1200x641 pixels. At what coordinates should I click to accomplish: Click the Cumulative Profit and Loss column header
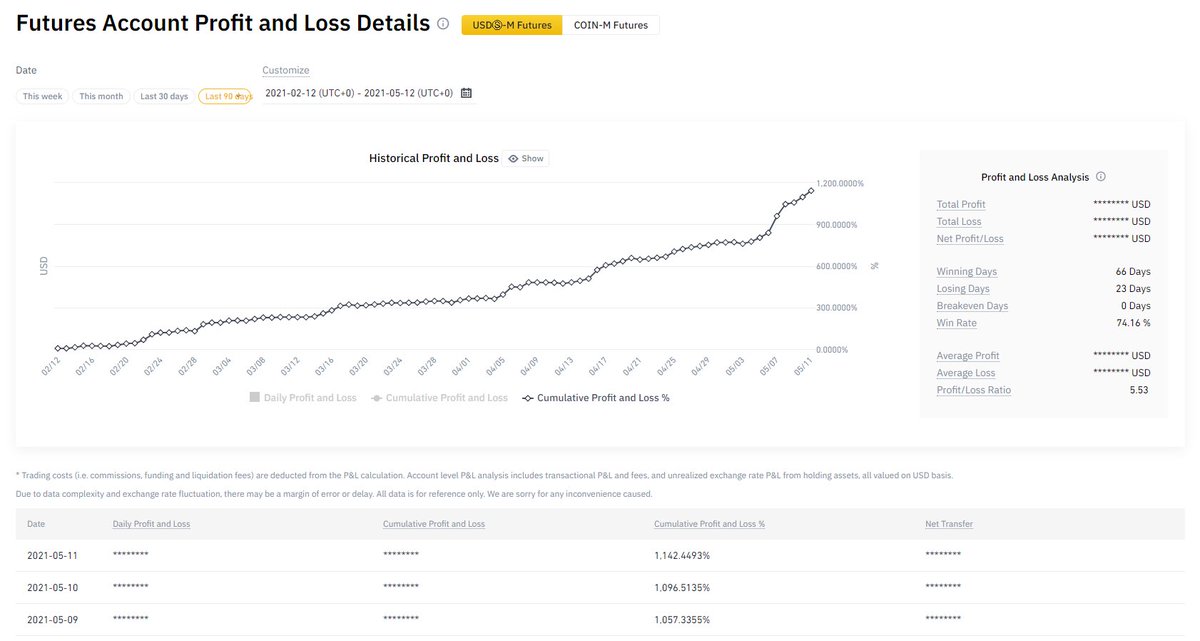(x=434, y=523)
